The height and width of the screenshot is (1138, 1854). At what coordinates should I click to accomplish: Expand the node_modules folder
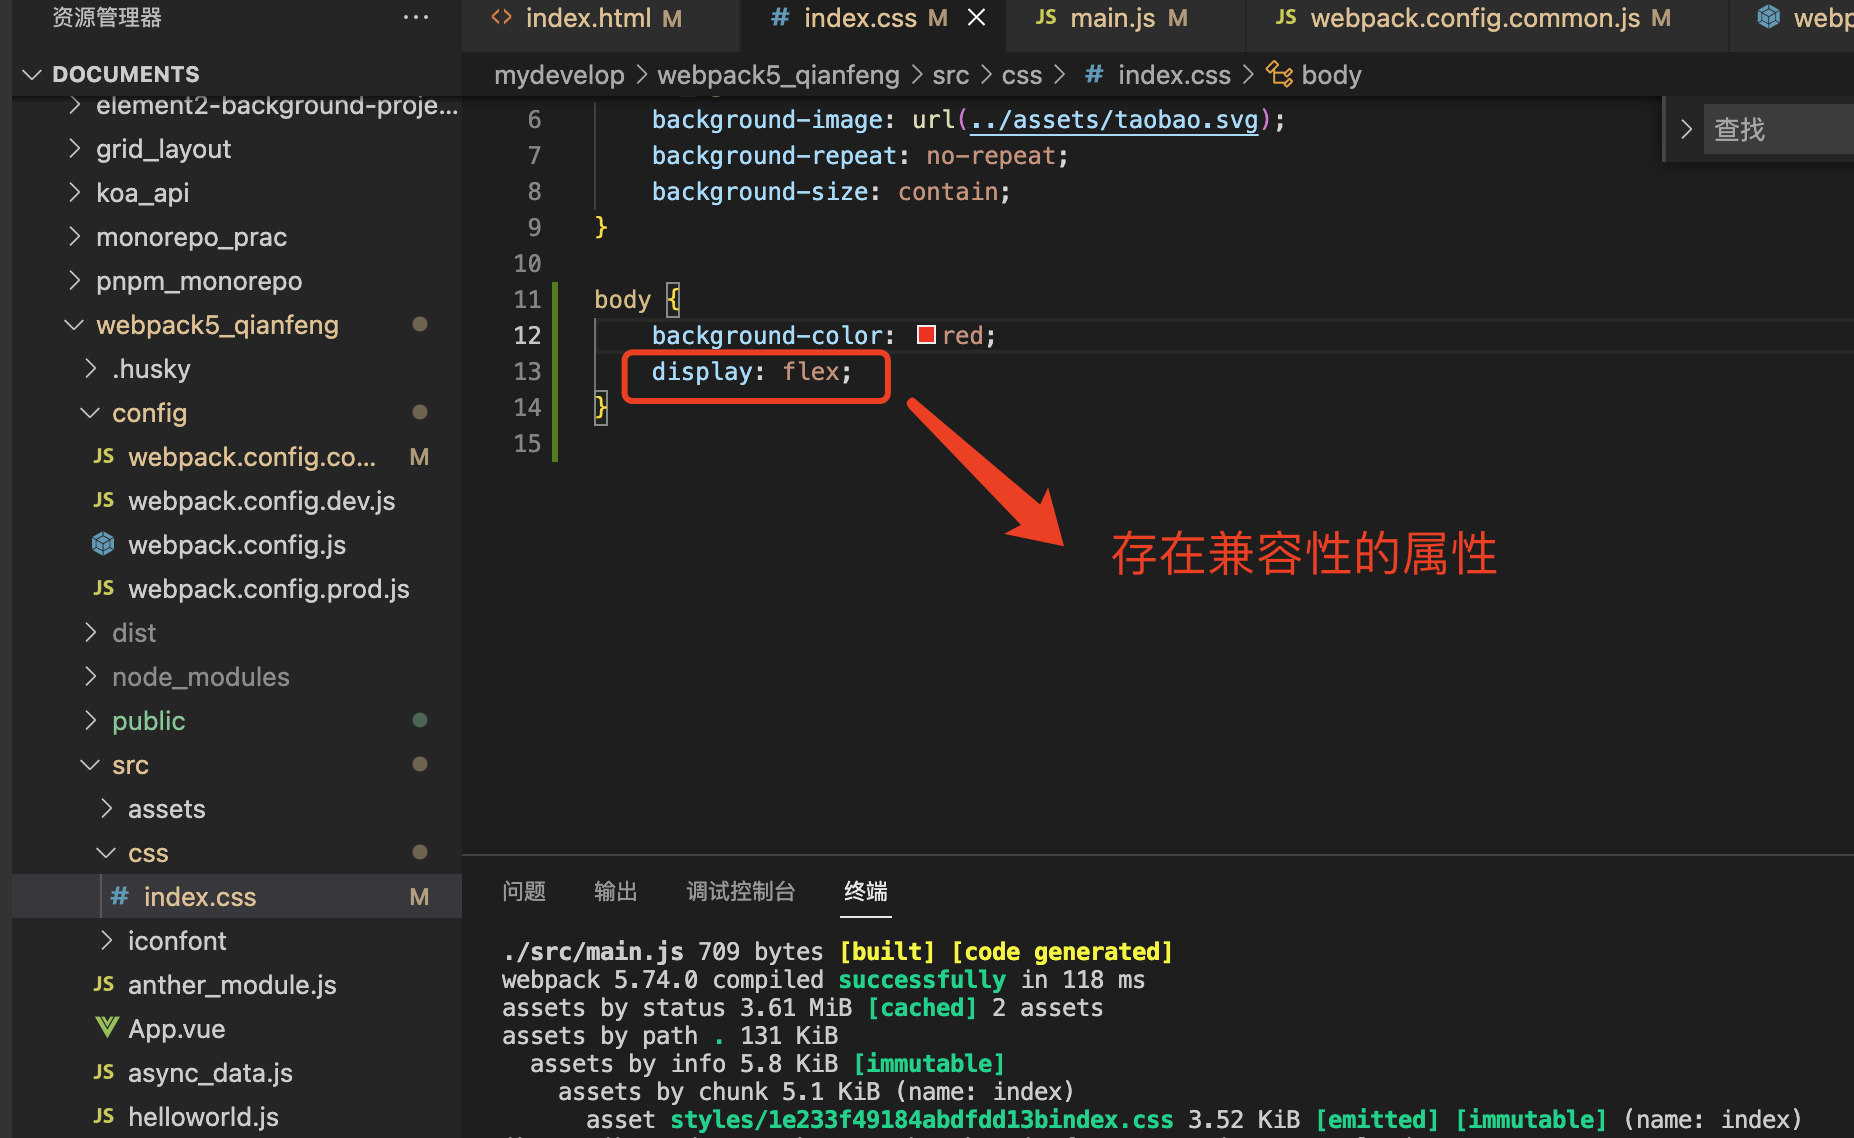pos(200,677)
